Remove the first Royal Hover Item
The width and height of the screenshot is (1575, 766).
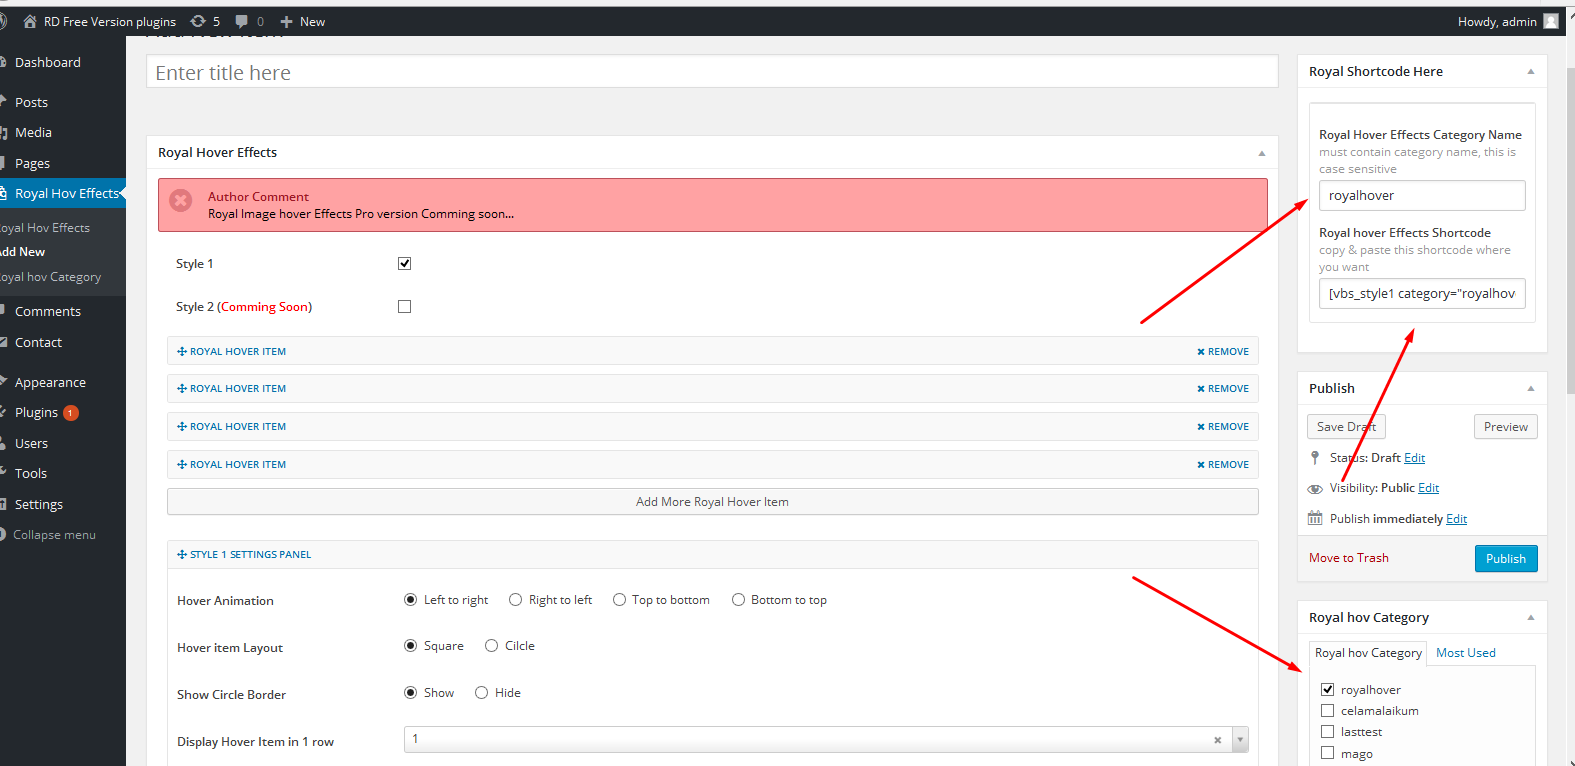pyautogui.click(x=1223, y=352)
